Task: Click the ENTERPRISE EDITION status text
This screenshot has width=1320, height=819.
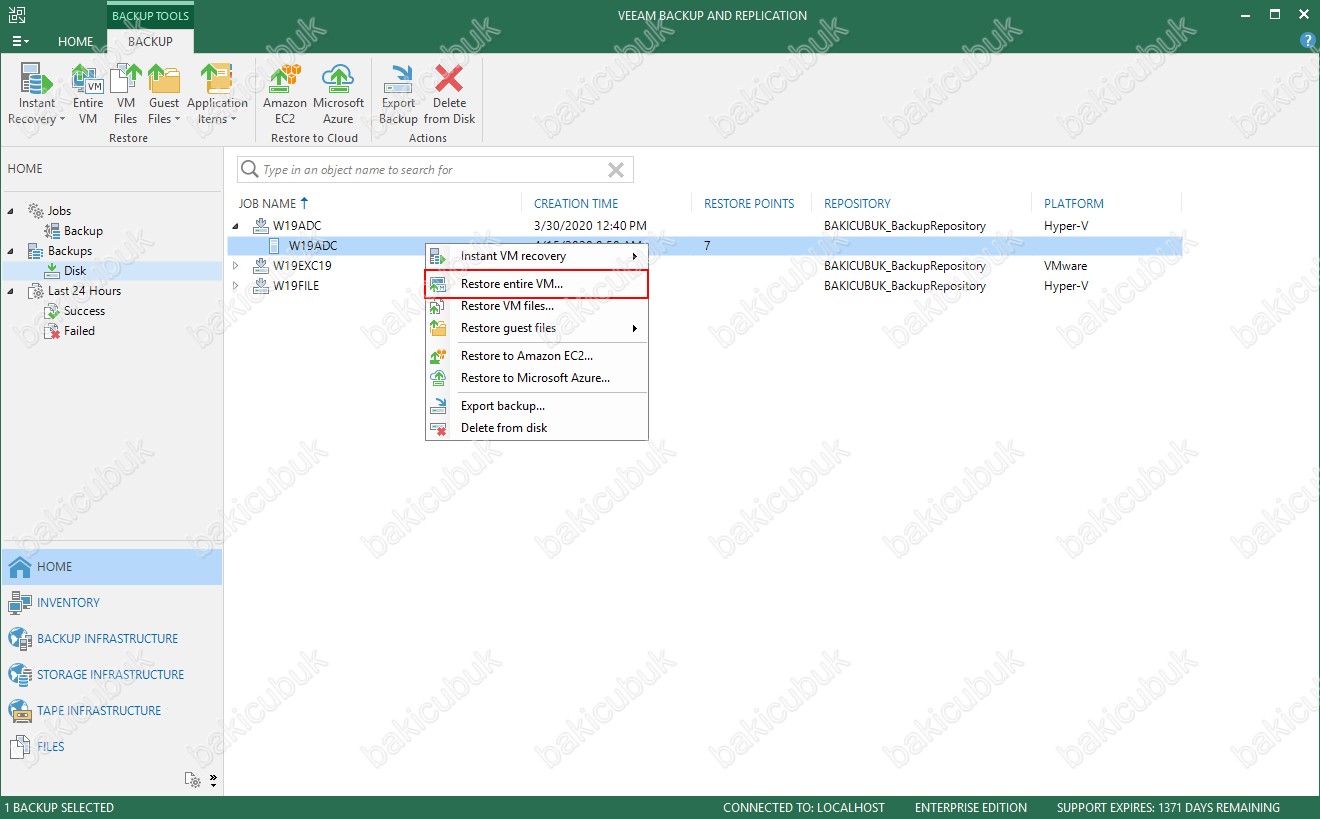Action: tap(971, 808)
